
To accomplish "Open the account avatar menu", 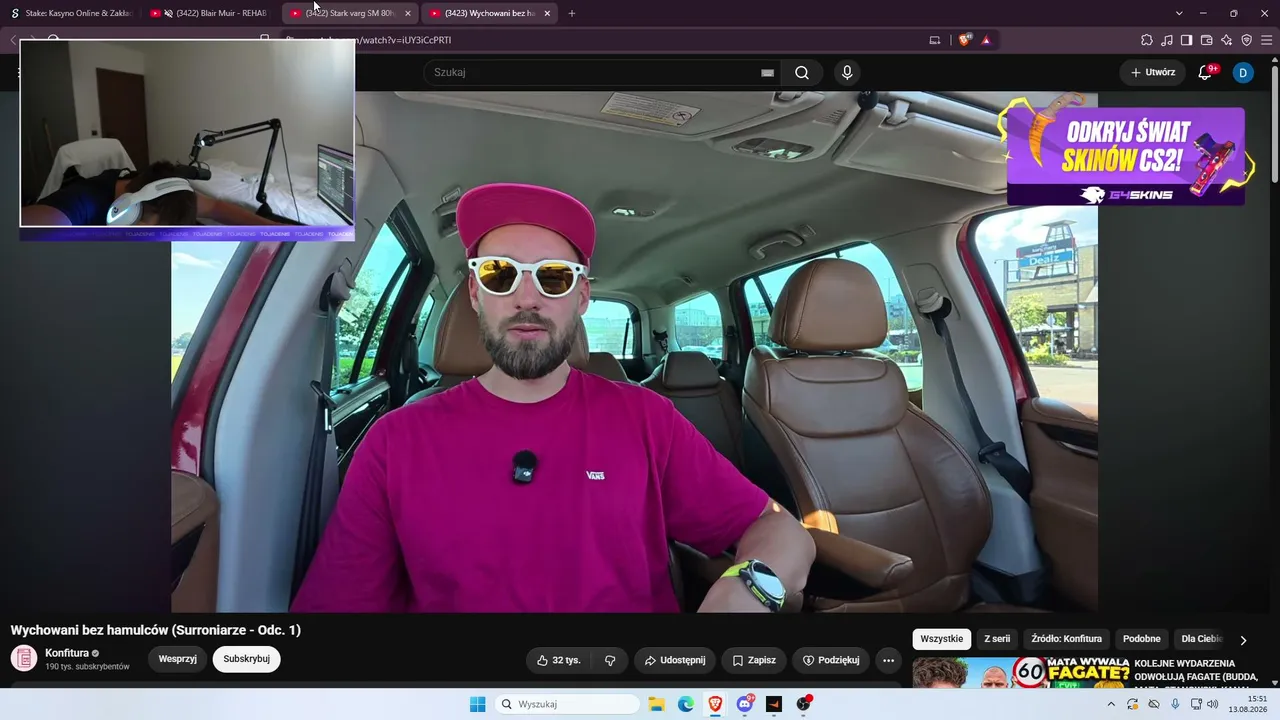I will 1243,72.
